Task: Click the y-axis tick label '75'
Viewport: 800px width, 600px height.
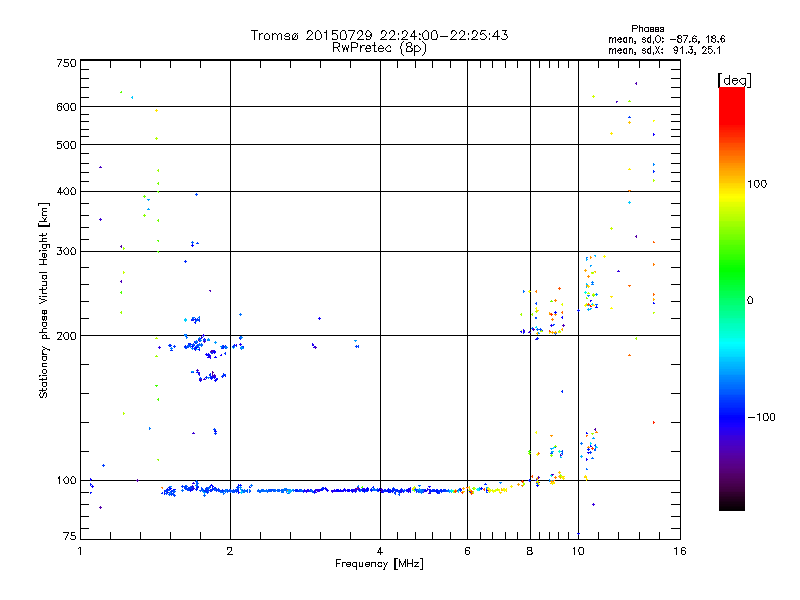Action: coord(70,536)
